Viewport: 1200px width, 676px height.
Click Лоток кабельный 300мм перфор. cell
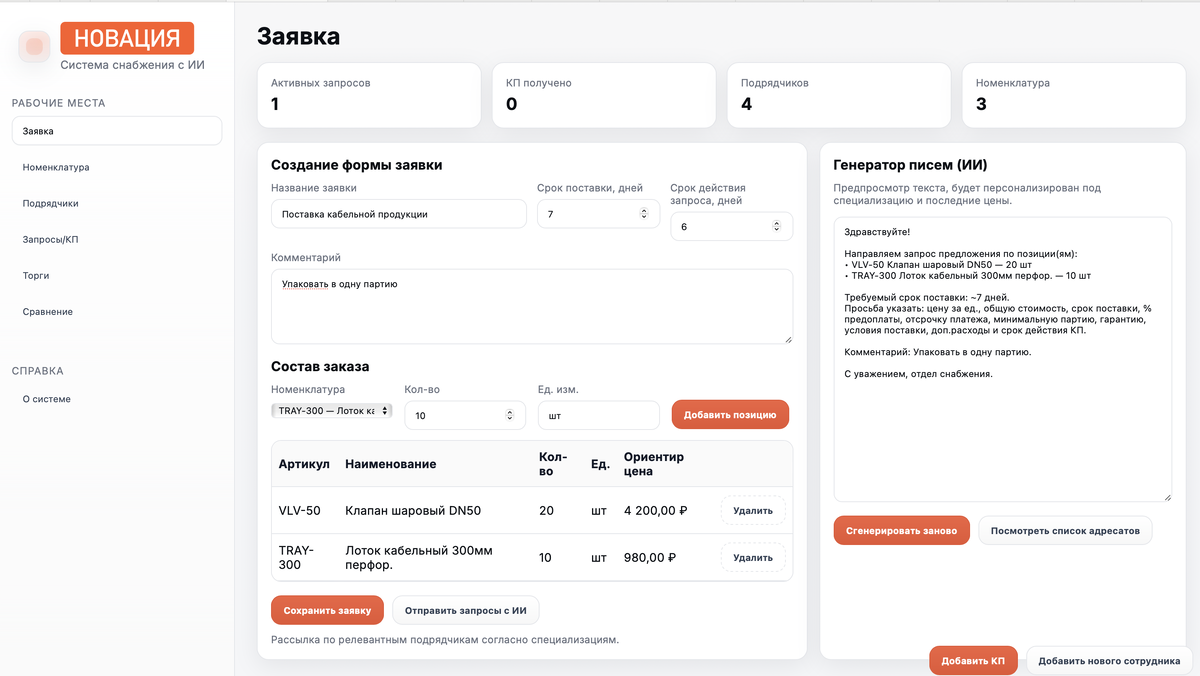(418, 558)
